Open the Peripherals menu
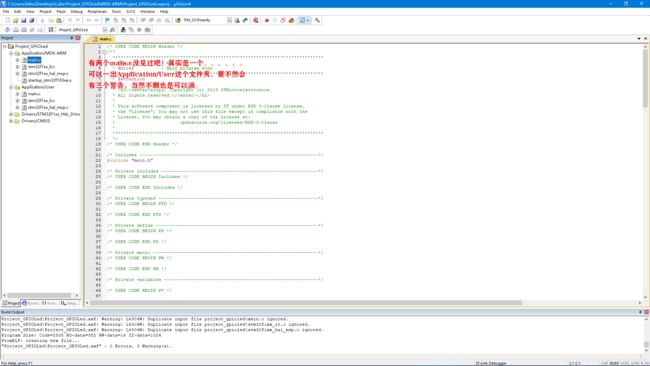650x366 pixels. coord(97,12)
